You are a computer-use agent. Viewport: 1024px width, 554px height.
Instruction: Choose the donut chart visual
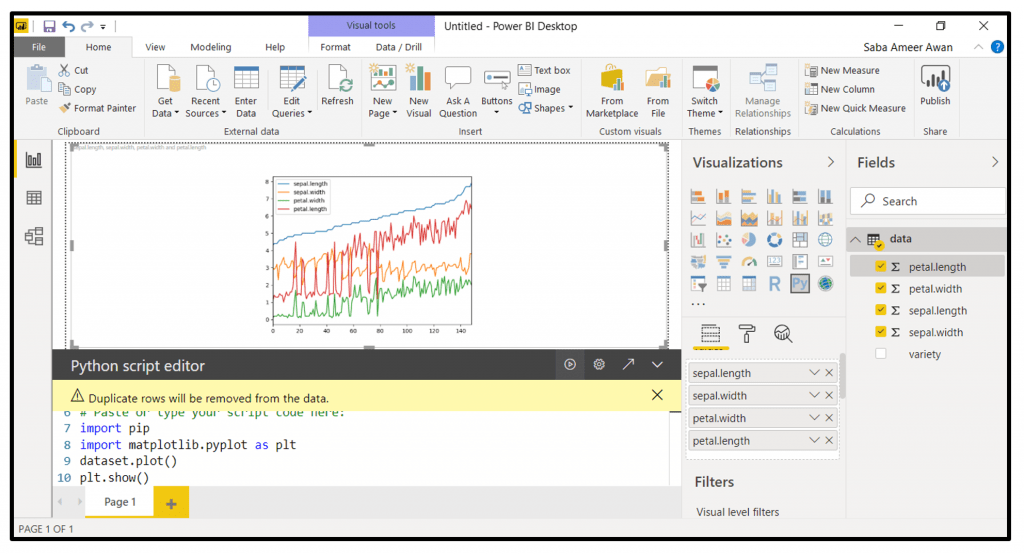coord(775,240)
